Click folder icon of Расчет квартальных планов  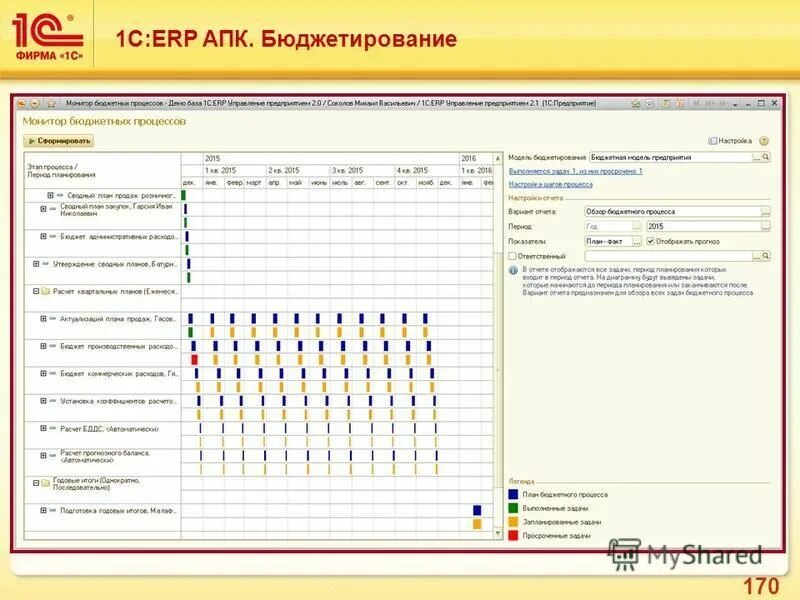tap(45, 291)
